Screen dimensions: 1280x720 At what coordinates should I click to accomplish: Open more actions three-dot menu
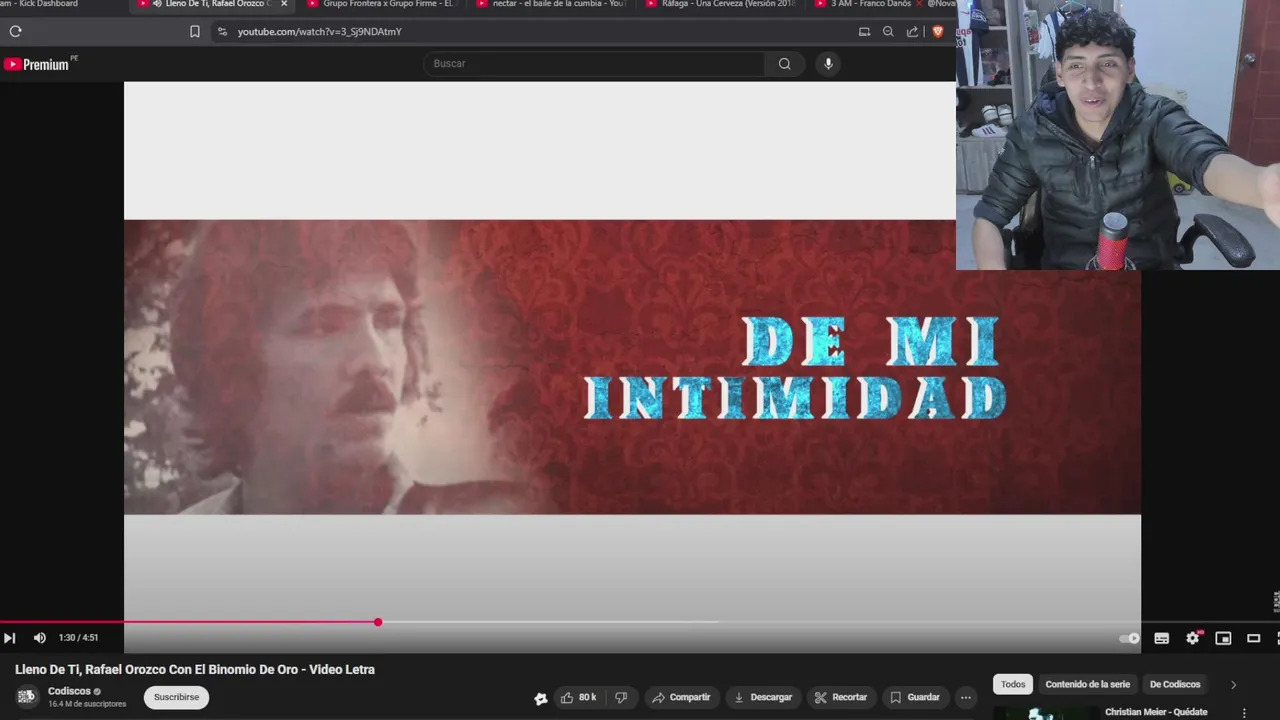coord(966,697)
